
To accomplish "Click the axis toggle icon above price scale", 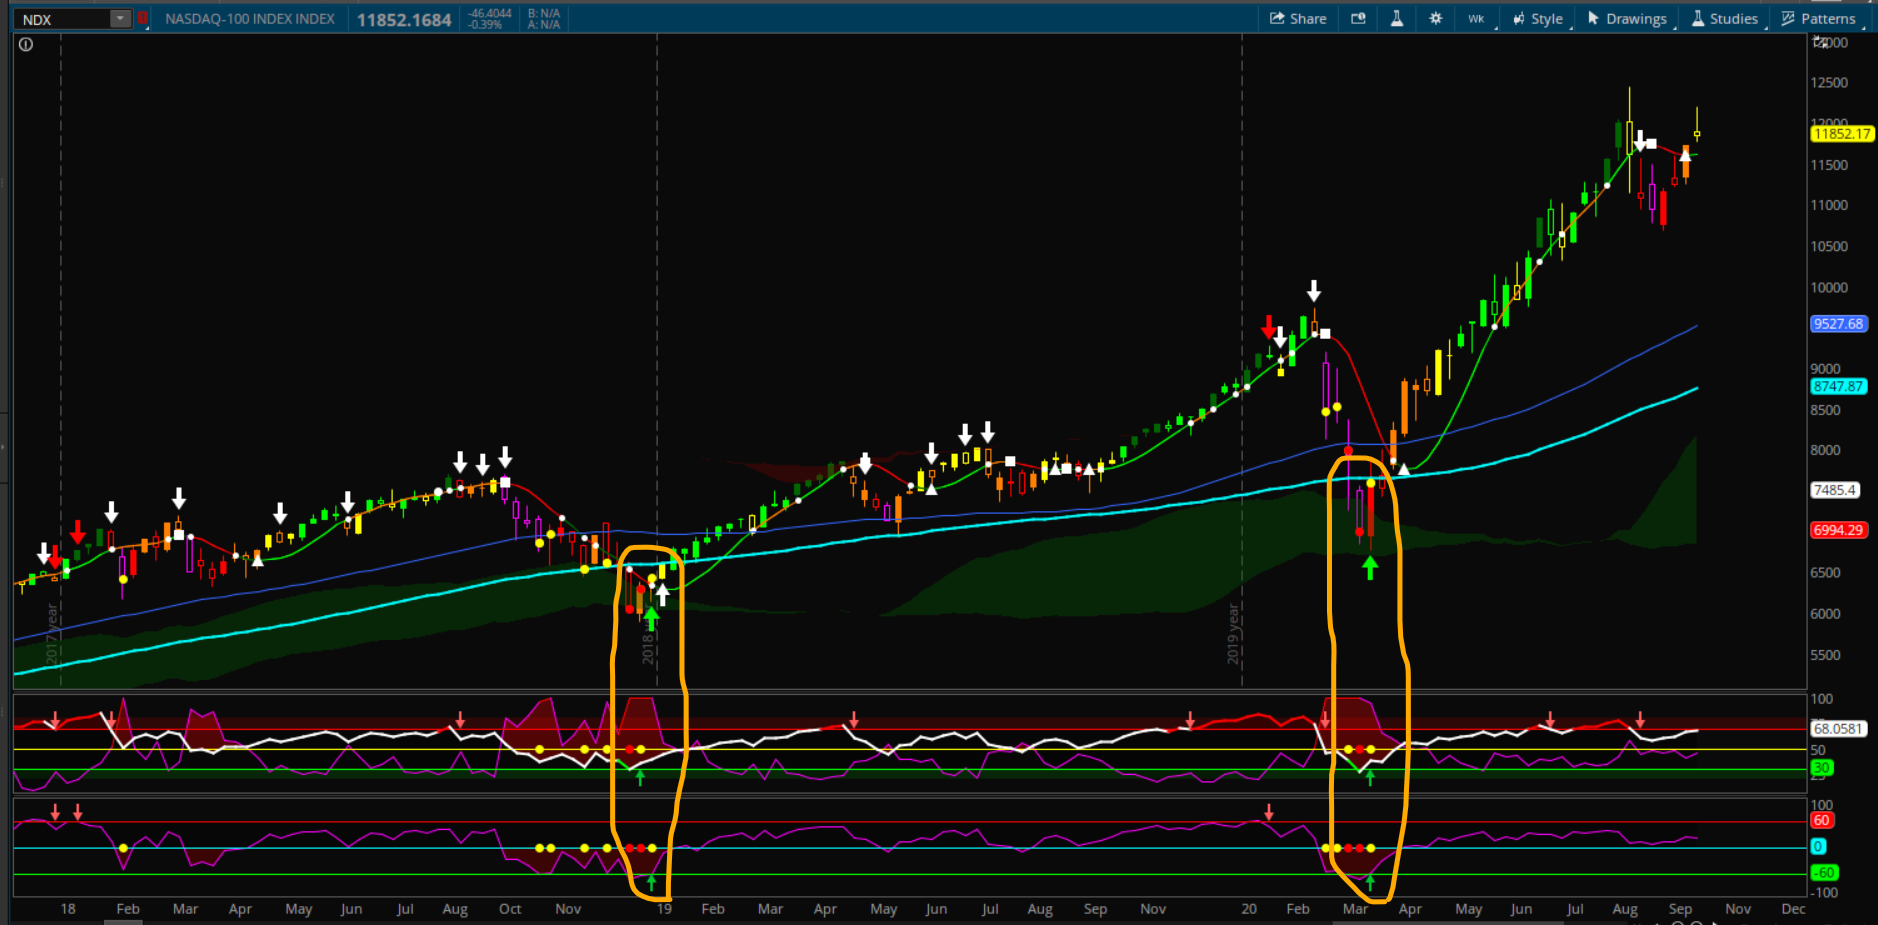I will click(1821, 42).
